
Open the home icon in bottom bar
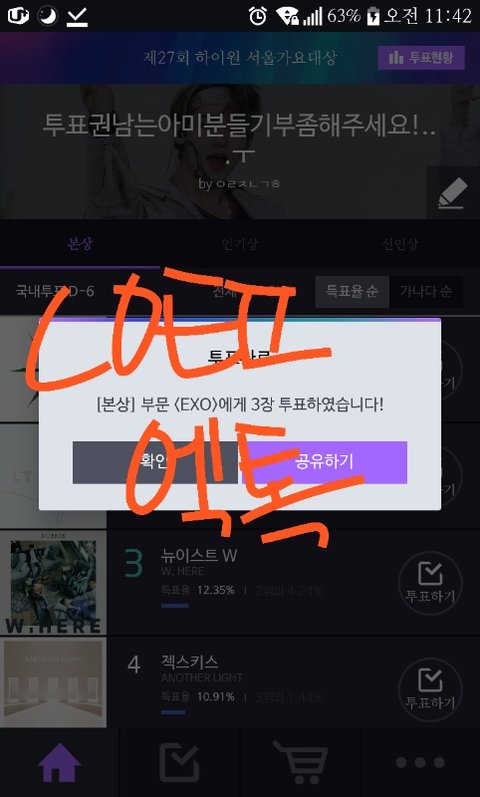coord(59,762)
